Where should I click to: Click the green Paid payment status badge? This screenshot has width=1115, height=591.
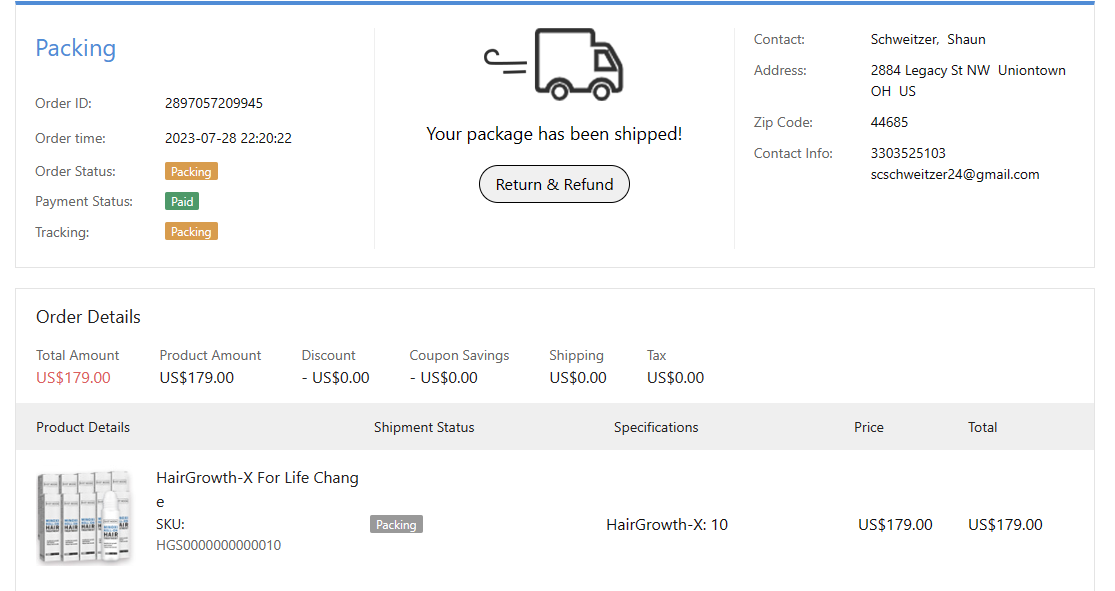tap(182, 202)
